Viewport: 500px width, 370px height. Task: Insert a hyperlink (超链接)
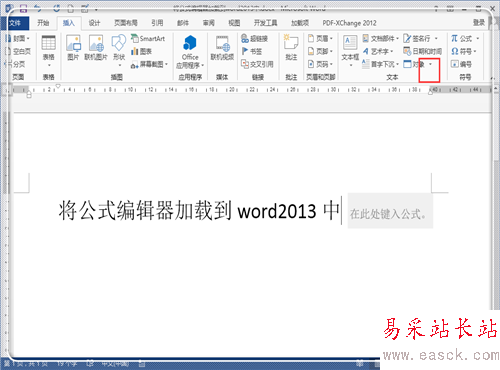click(x=255, y=39)
